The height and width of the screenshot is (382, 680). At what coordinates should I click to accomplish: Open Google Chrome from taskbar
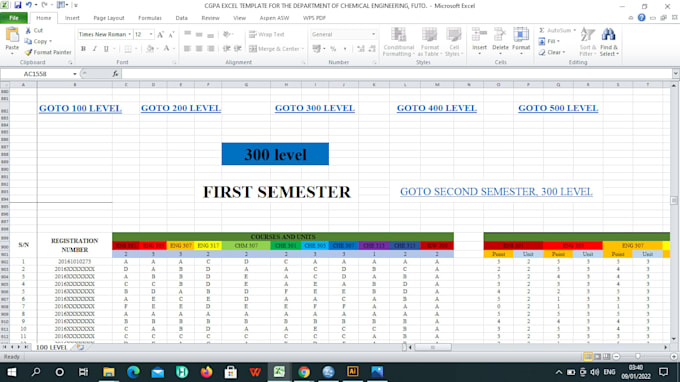pos(304,372)
